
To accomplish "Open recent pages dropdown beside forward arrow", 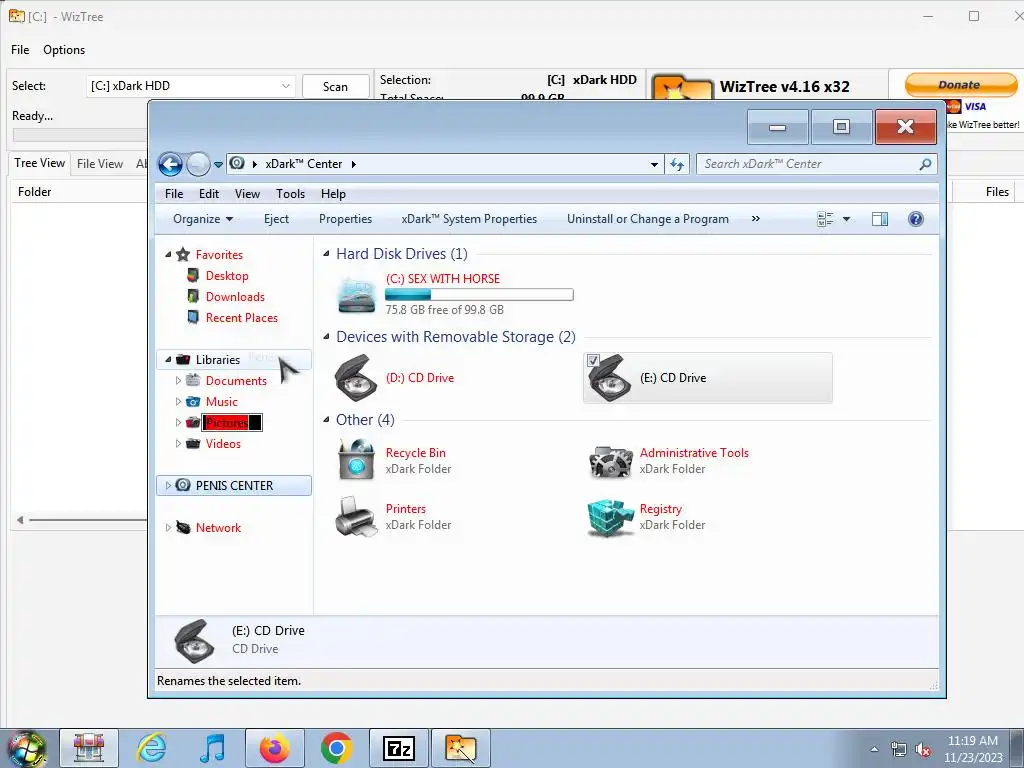I will pyautogui.click(x=218, y=165).
